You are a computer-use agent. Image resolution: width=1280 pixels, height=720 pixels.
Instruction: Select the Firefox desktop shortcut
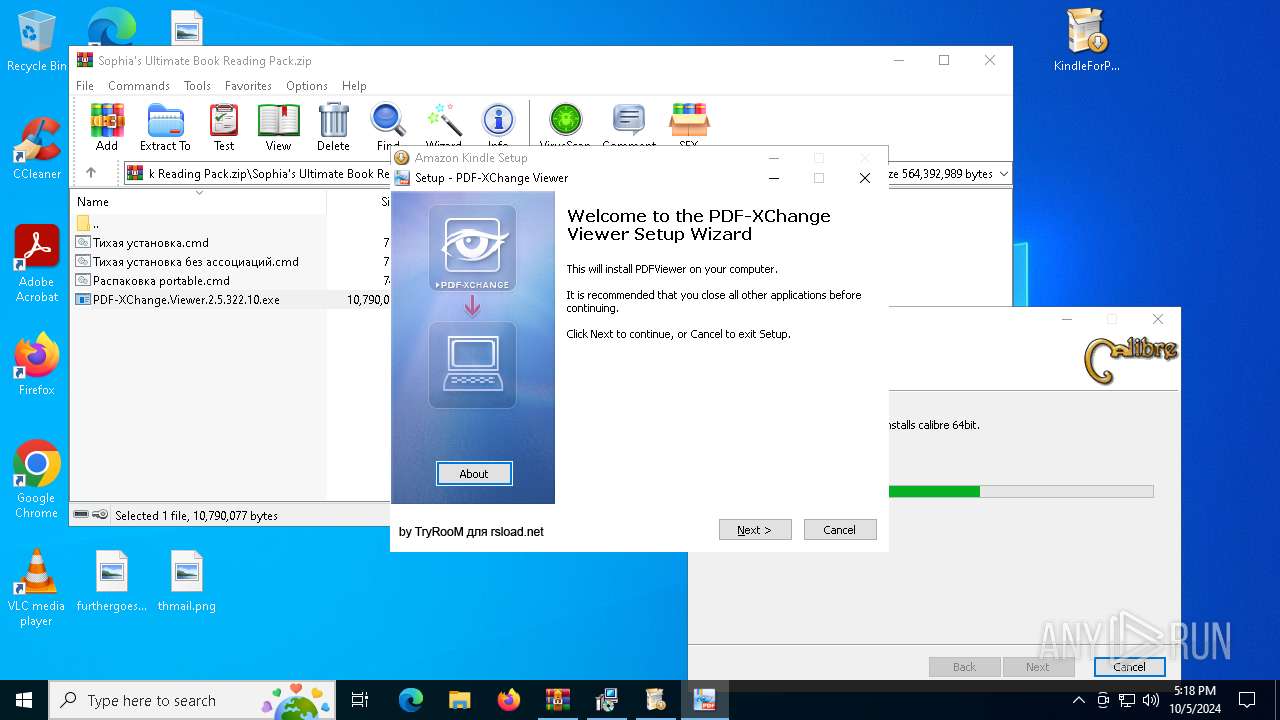click(37, 365)
